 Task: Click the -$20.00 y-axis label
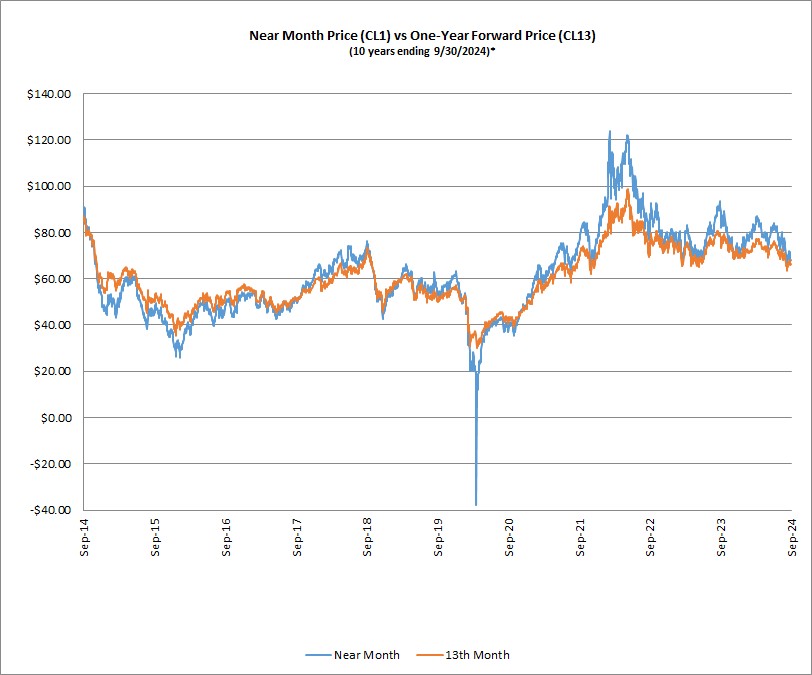tap(50, 464)
